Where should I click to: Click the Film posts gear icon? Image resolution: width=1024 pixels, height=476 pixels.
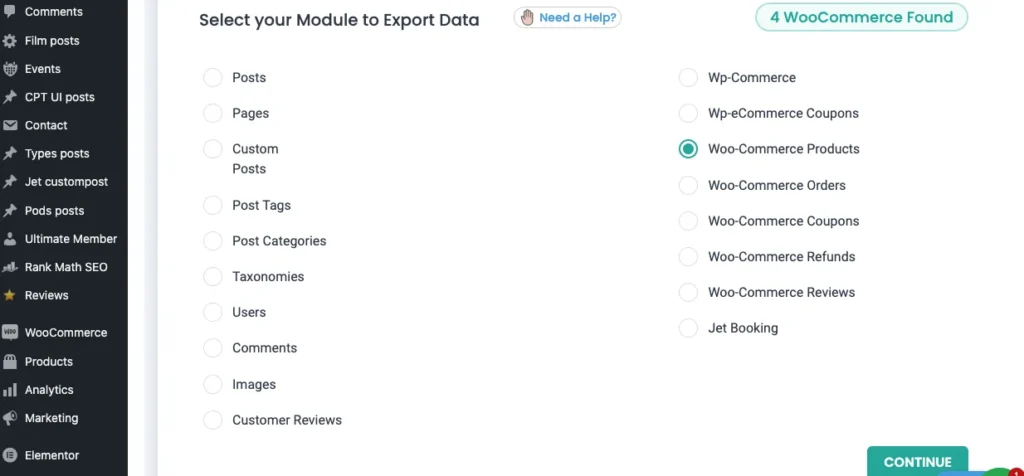point(10,41)
